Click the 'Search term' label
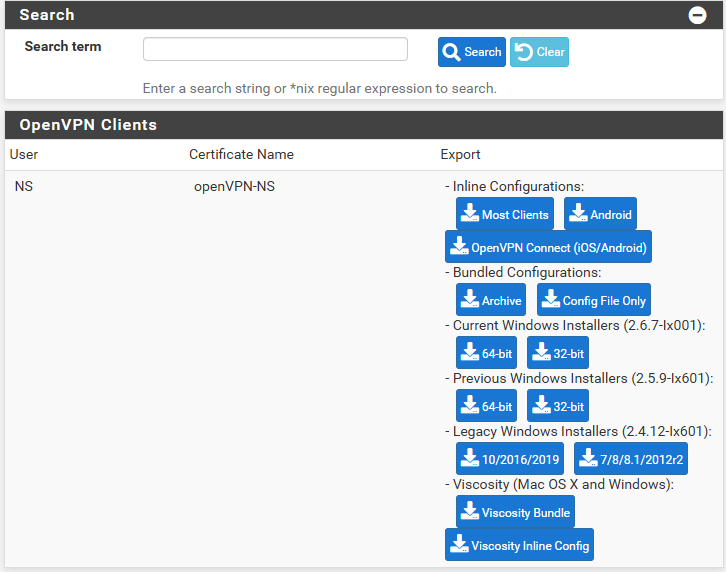The image size is (726, 572). [x=63, y=46]
